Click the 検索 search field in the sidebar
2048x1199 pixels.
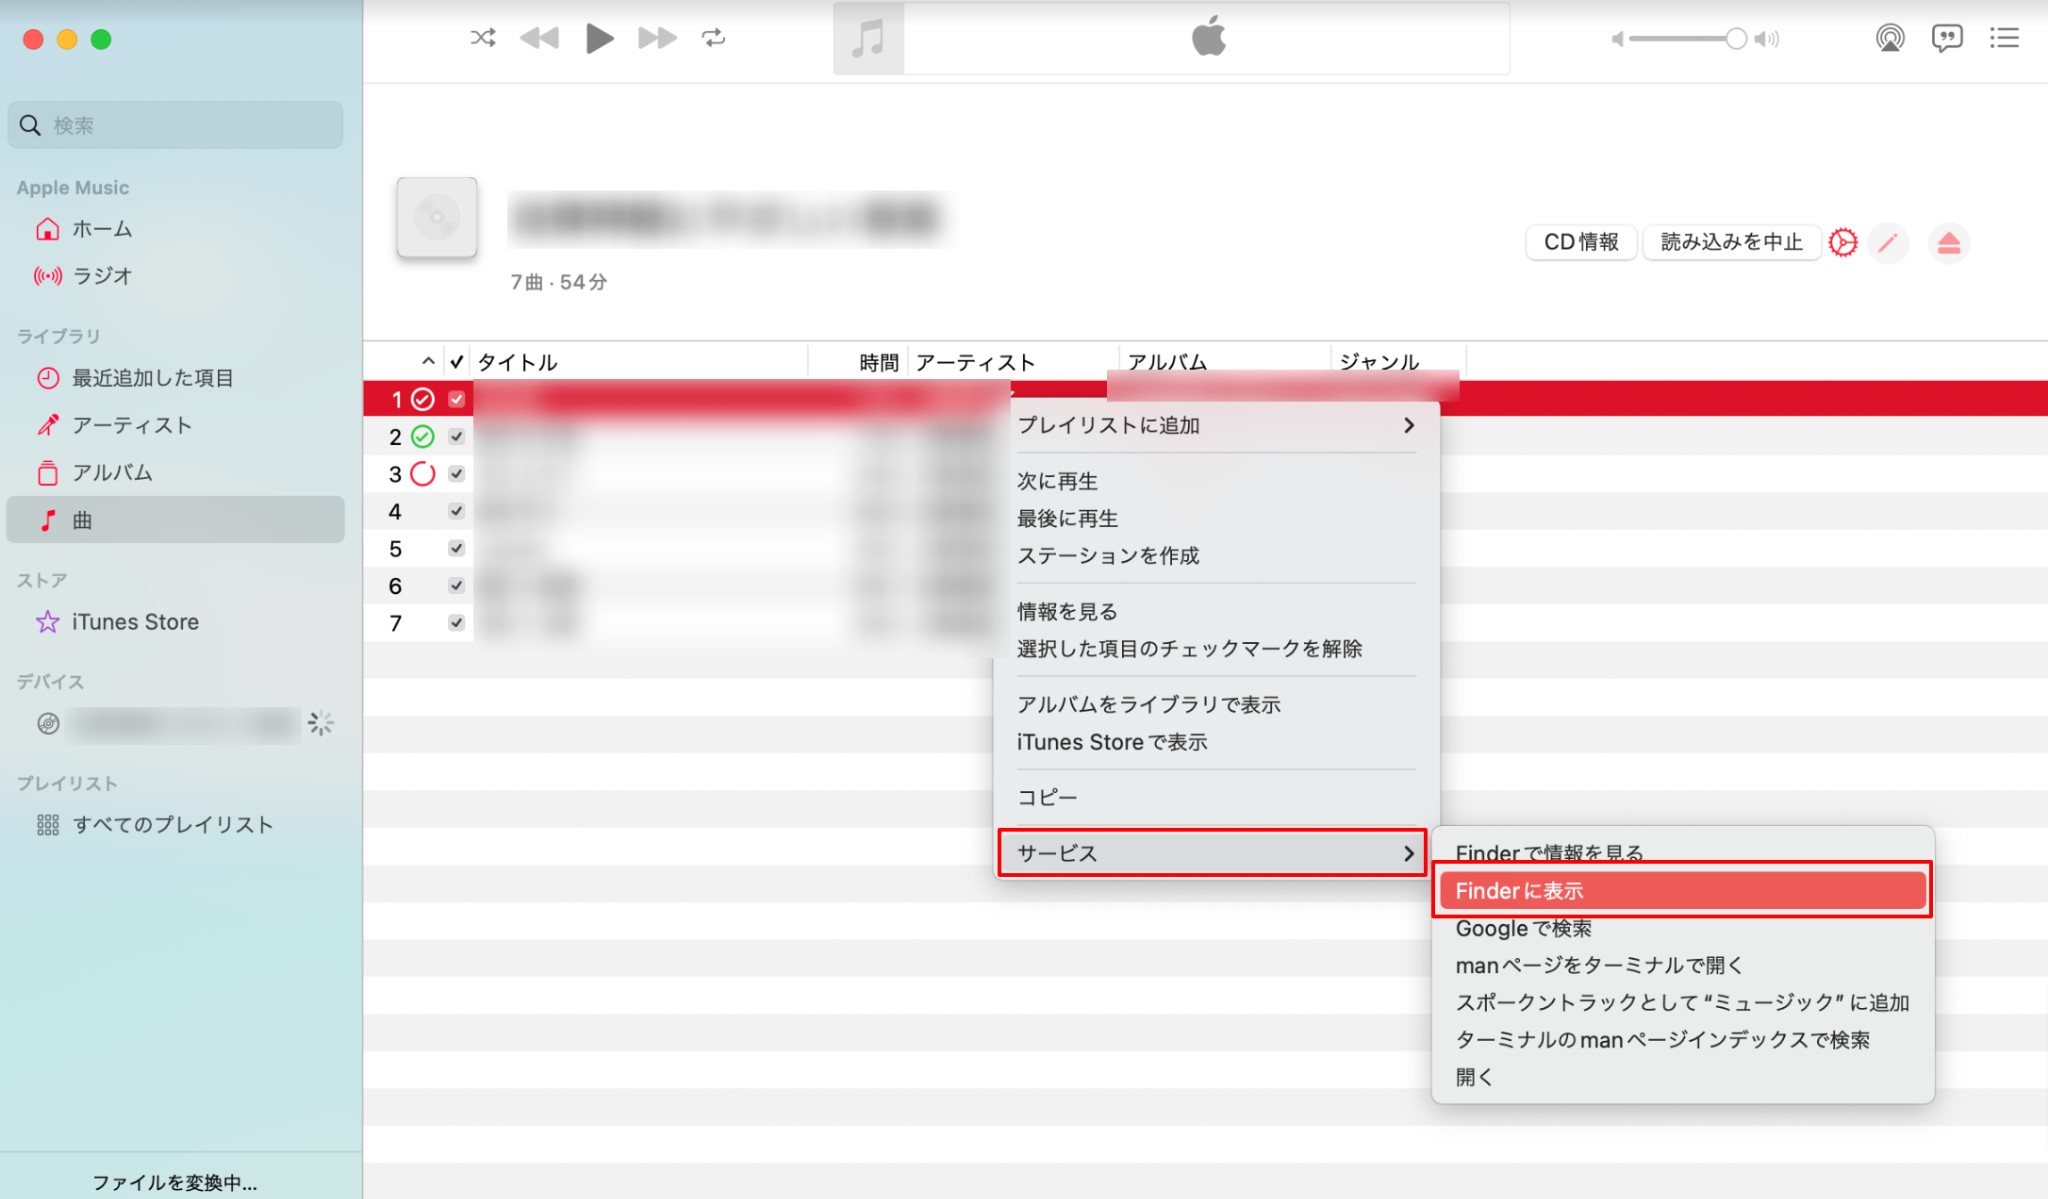(176, 125)
